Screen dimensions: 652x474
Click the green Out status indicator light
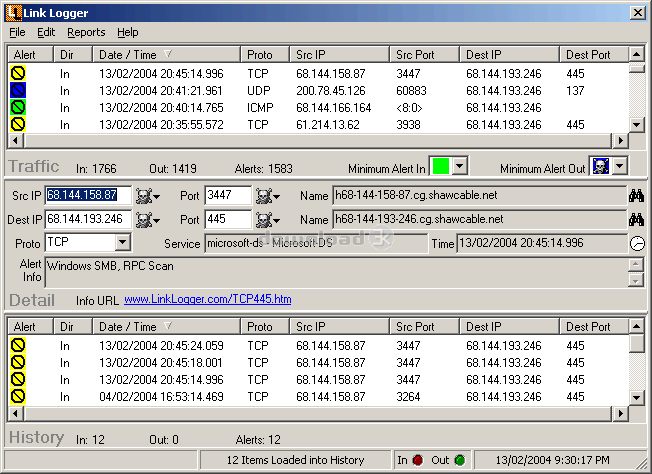coord(460,460)
